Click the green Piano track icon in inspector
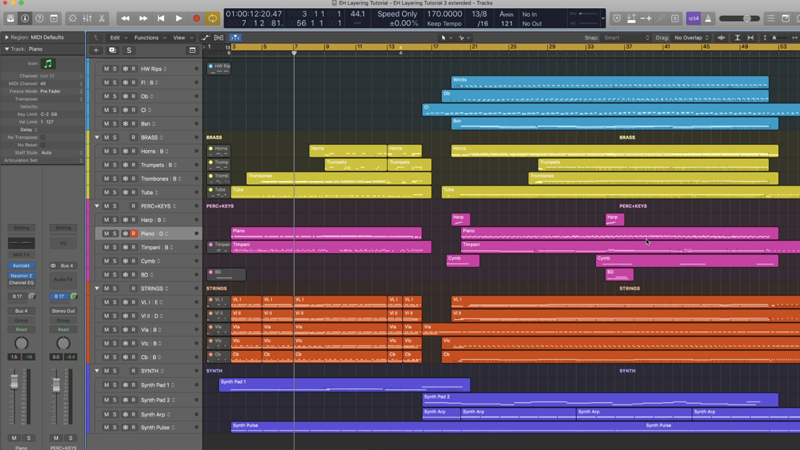Image resolution: width=800 pixels, height=450 pixels. 48,64
